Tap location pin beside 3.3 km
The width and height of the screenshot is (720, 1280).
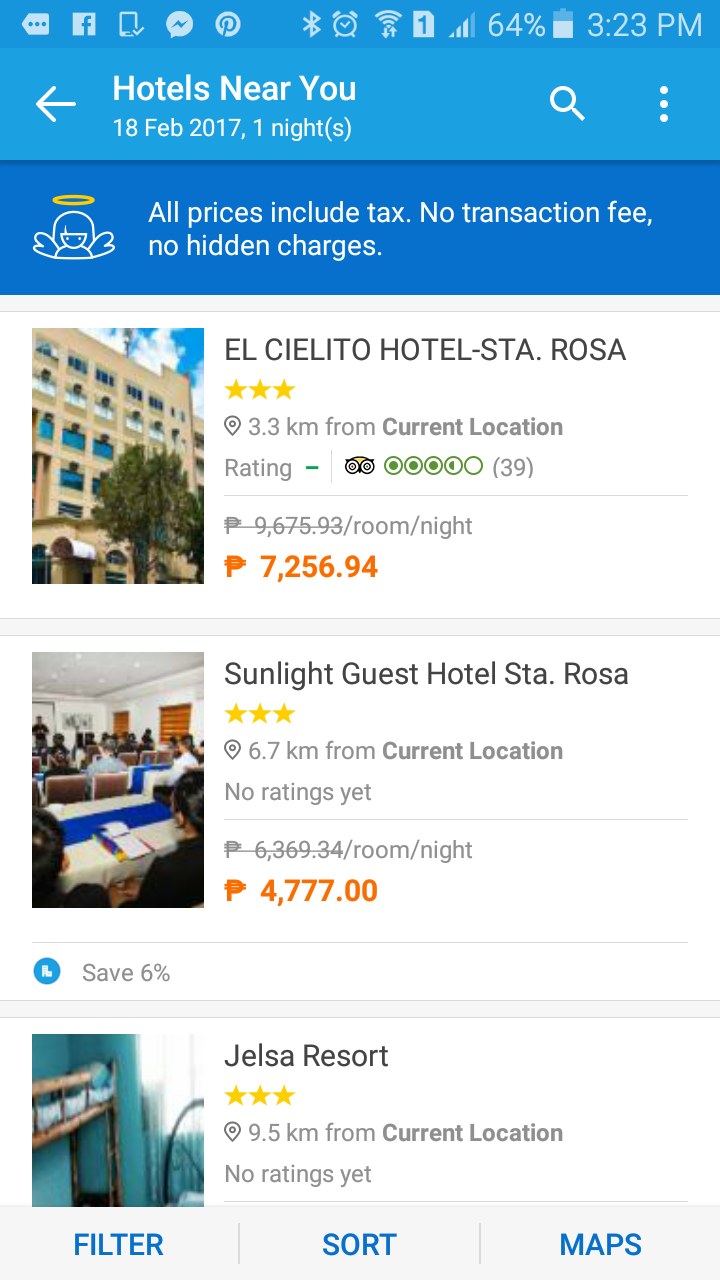click(233, 427)
